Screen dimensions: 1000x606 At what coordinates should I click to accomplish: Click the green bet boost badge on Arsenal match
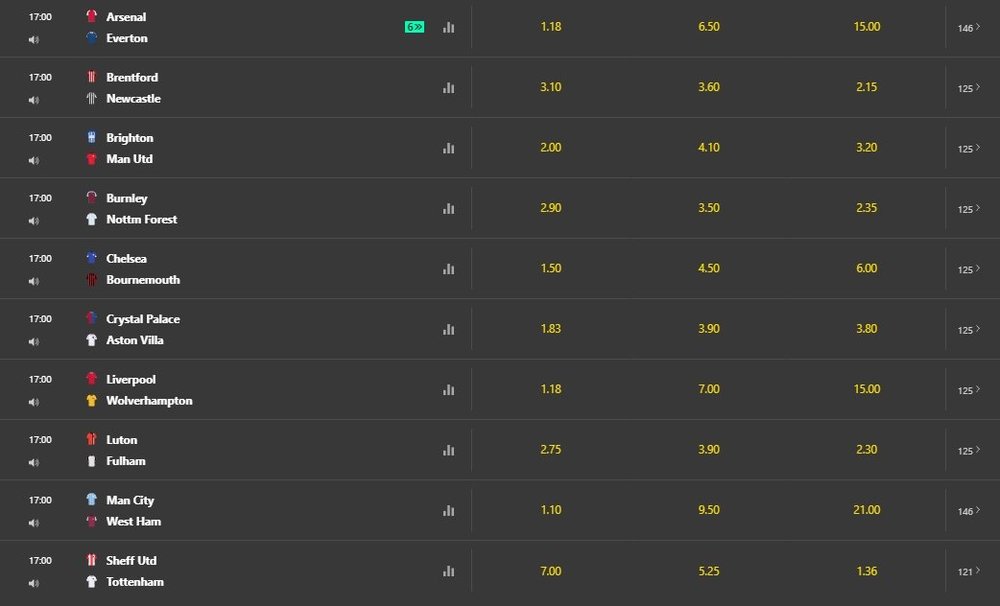(415, 27)
